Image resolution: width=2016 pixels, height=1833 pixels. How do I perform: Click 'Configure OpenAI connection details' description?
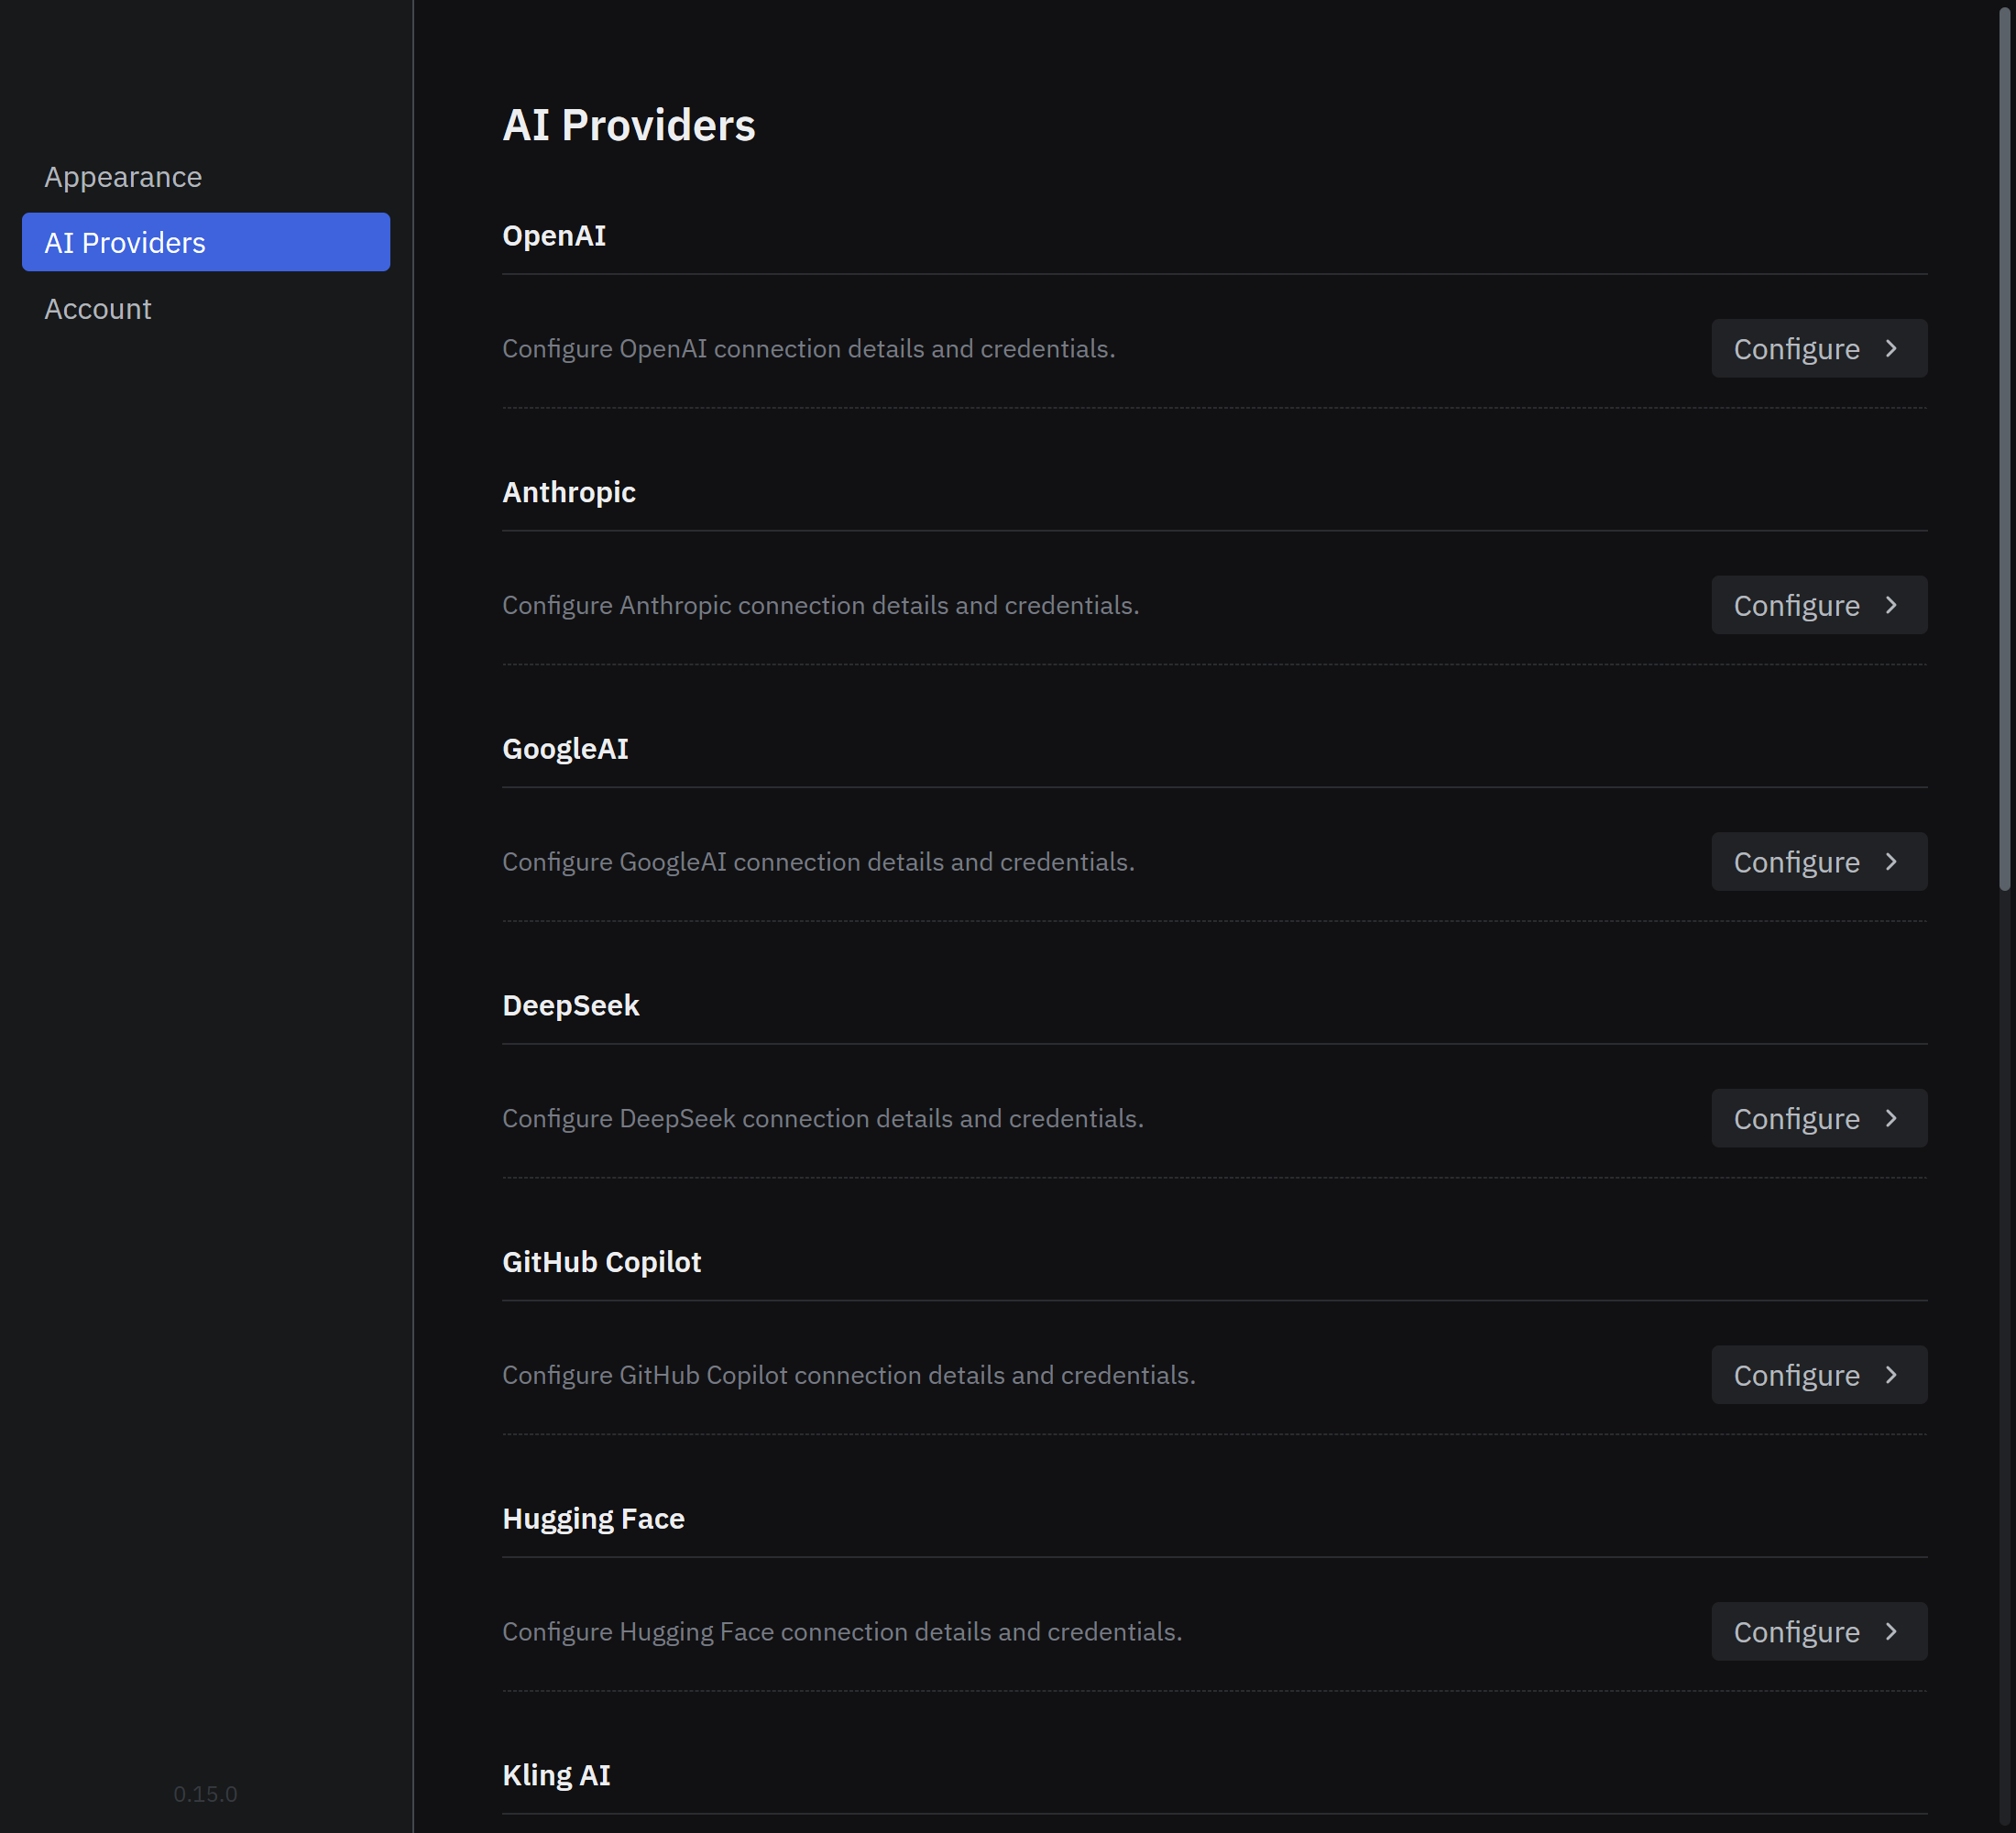click(808, 349)
